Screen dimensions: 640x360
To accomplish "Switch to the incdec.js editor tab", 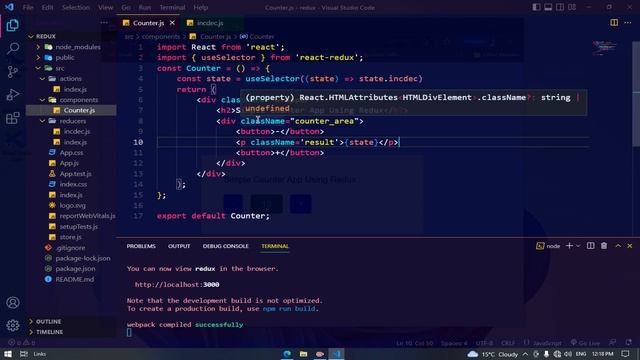I will click(x=210, y=23).
